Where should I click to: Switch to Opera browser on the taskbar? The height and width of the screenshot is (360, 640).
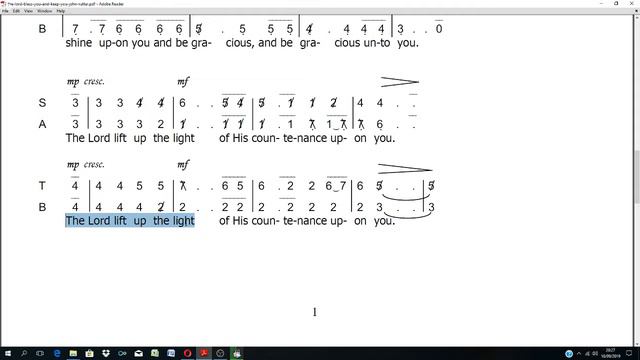(x=187, y=353)
